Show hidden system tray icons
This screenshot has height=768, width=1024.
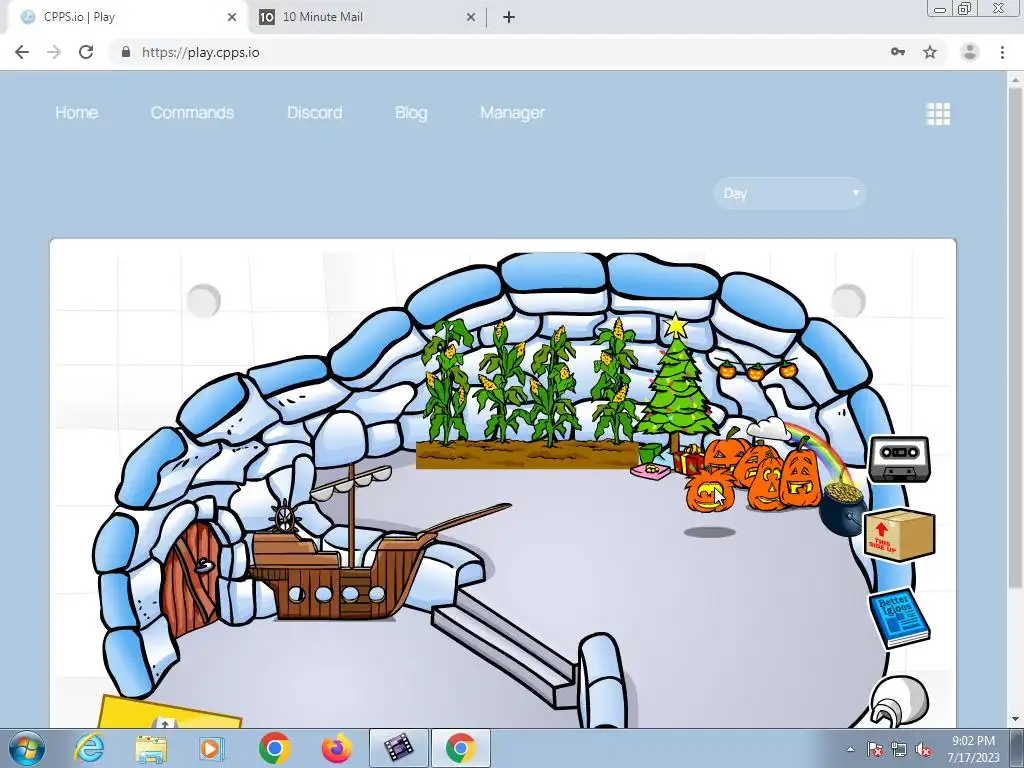tap(850, 750)
